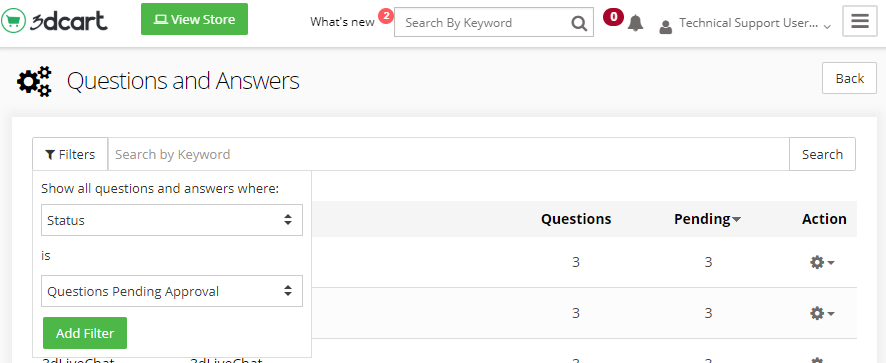Click the Add Filter button
This screenshot has width=886, height=363.
click(x=85, y=333)
